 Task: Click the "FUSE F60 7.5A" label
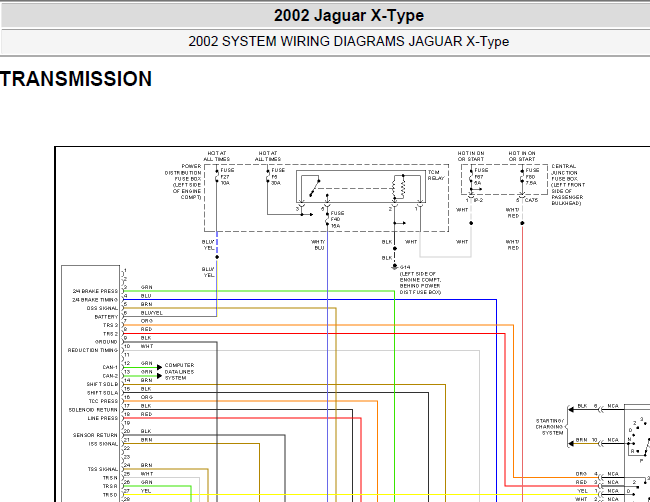(x=532, y=177)
